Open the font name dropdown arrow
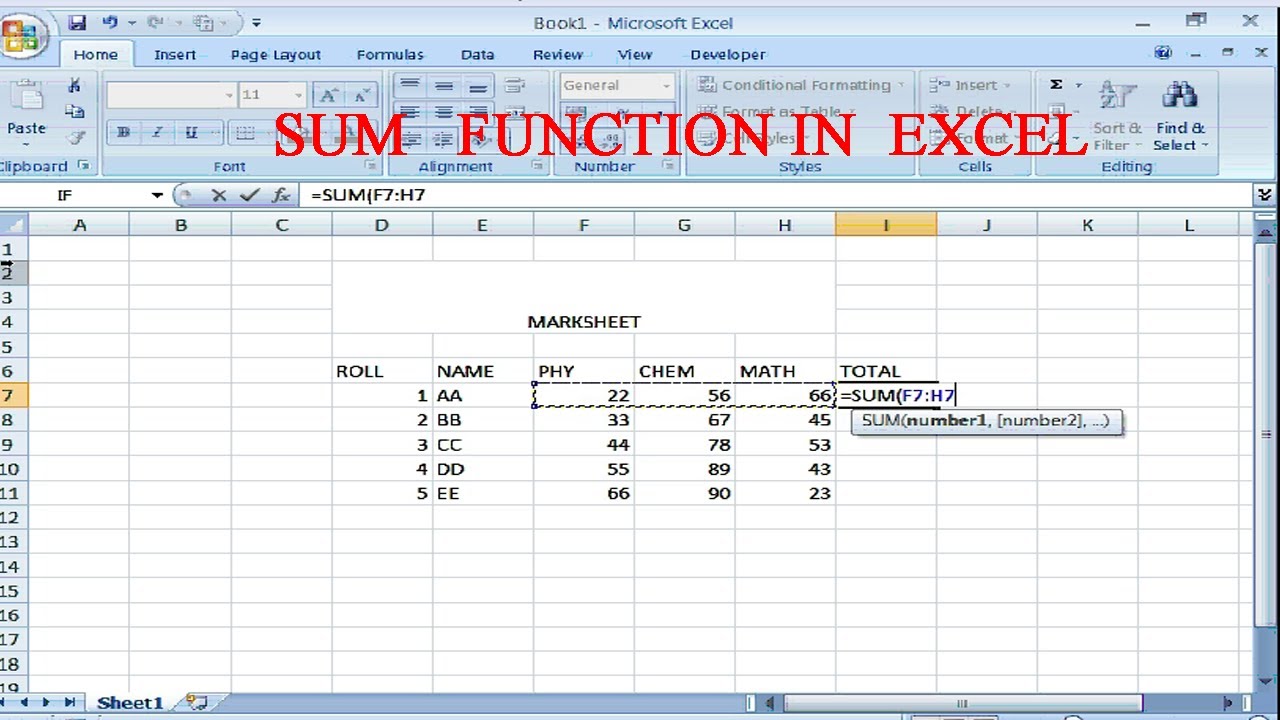 click(x=229, y=95)
